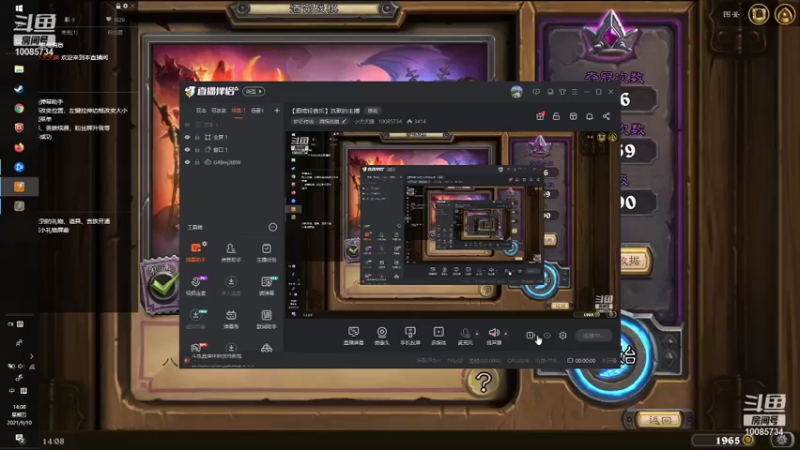The width and height of the screenshot is (800, 450).
Task: Open the hamburger menu in title bar
Action: click(574, 92)
